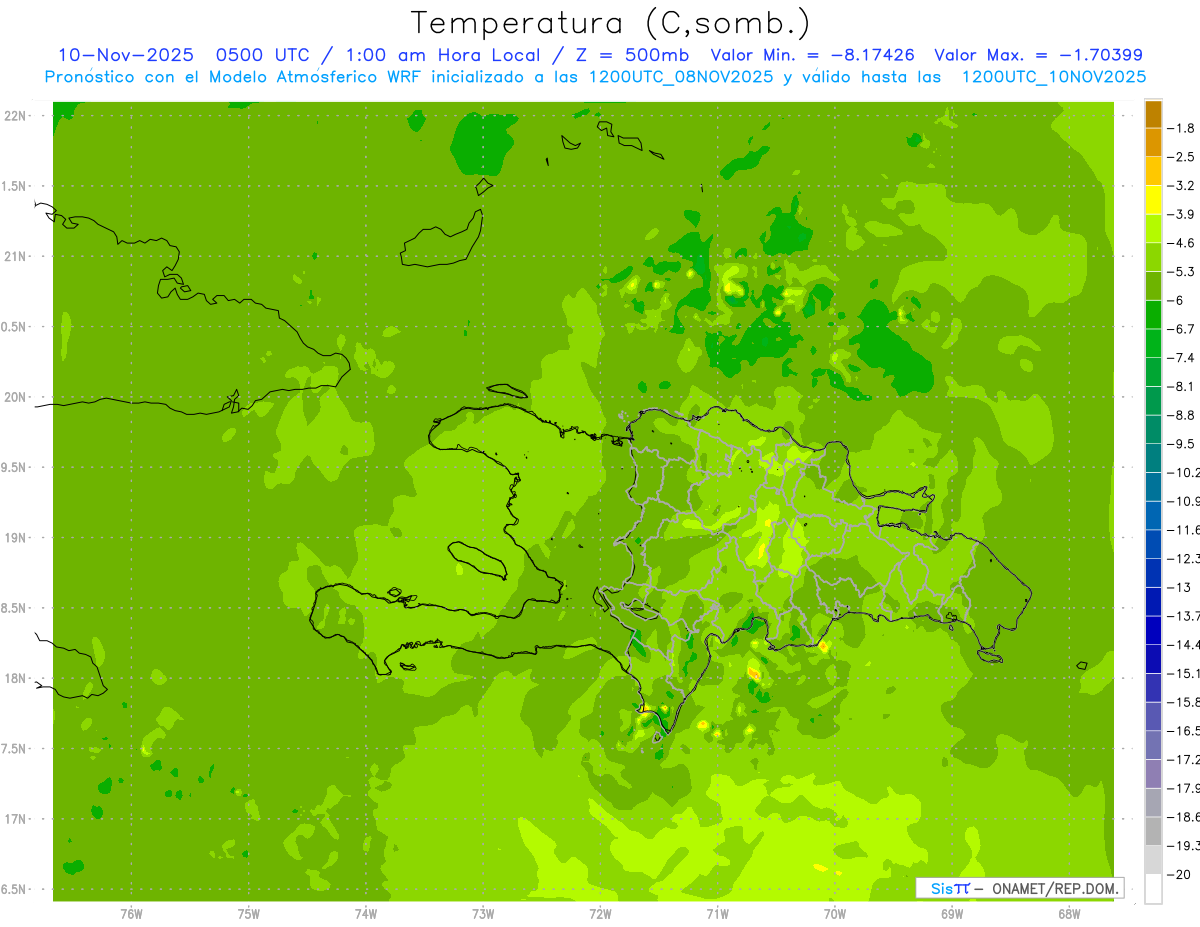Click the '-13' legend value
The width and height of the screenshot is (1200, 927).
point(1180,587)
